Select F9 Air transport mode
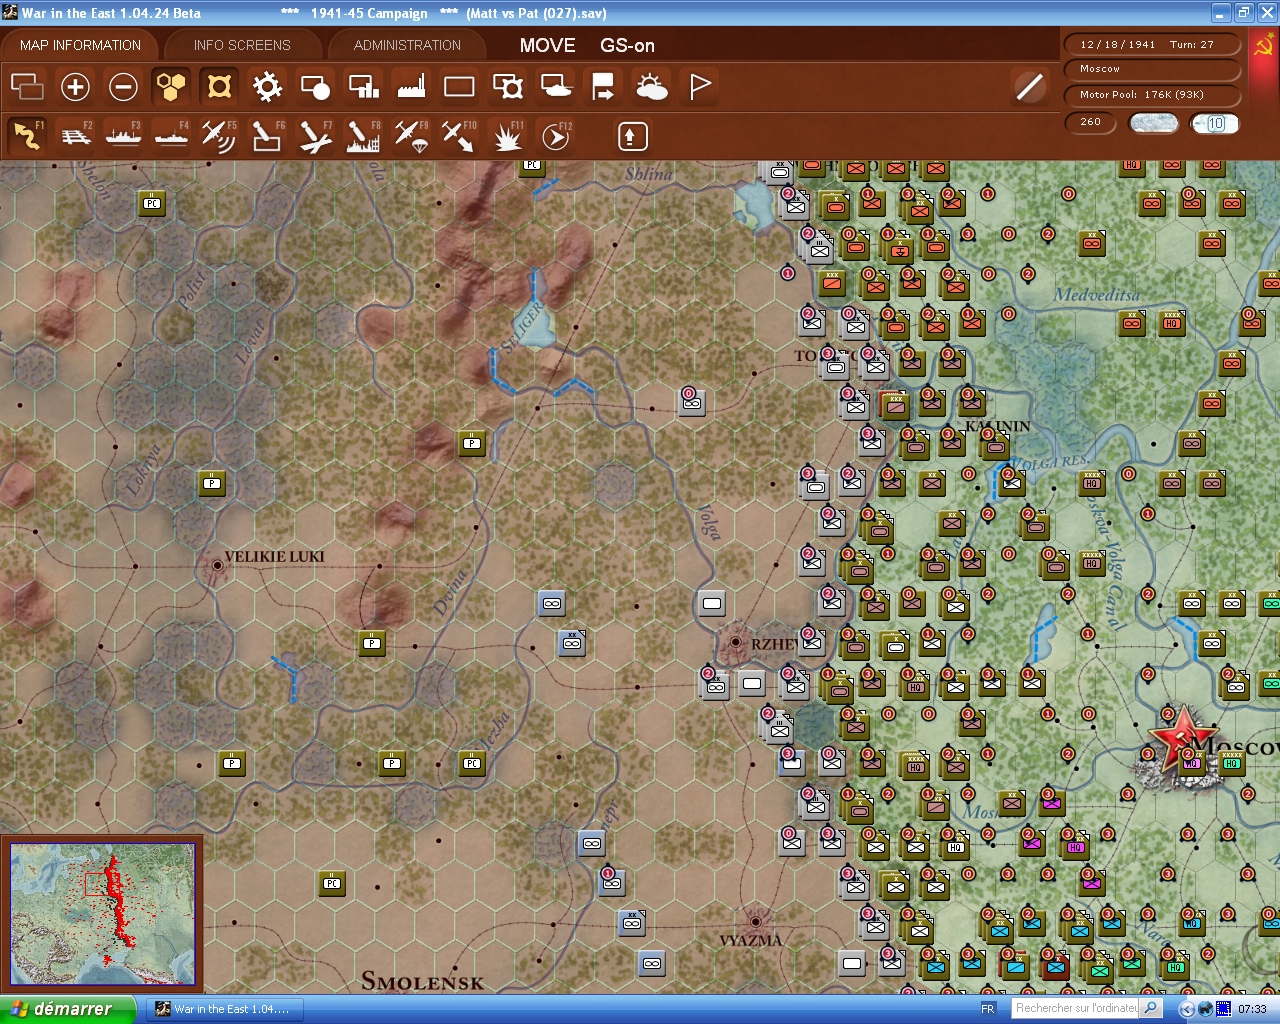1280x1024 pixels. 411,136
